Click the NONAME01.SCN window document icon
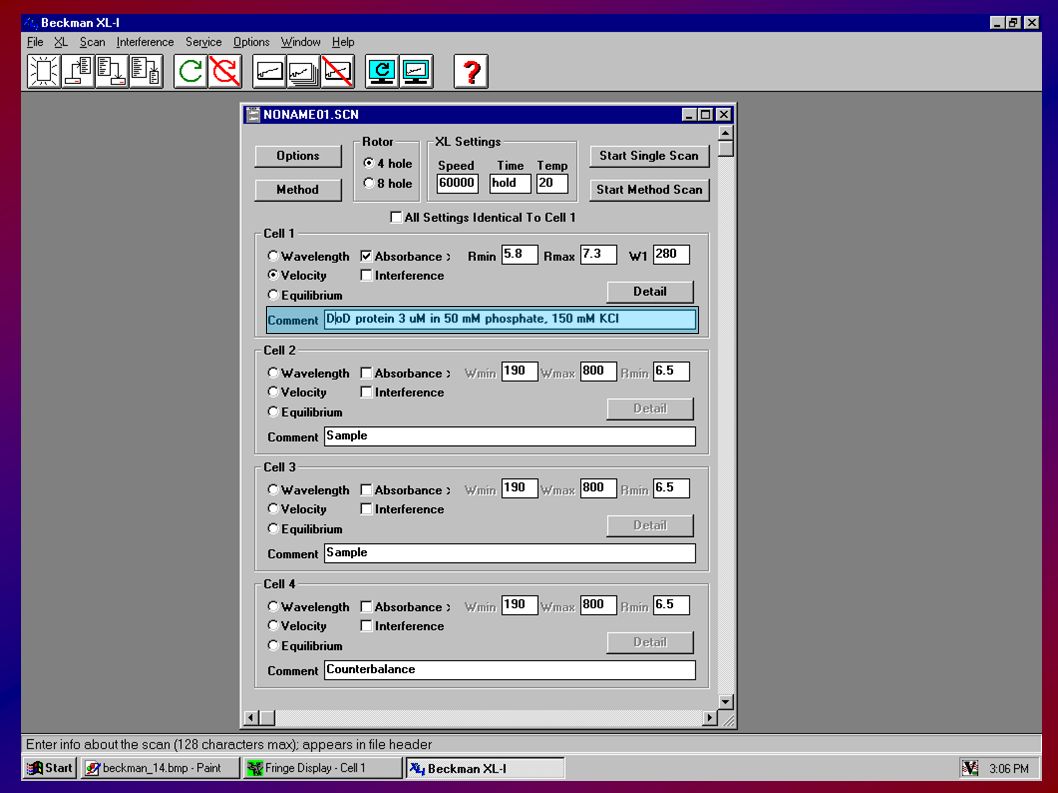 click(x=253, y=115)
